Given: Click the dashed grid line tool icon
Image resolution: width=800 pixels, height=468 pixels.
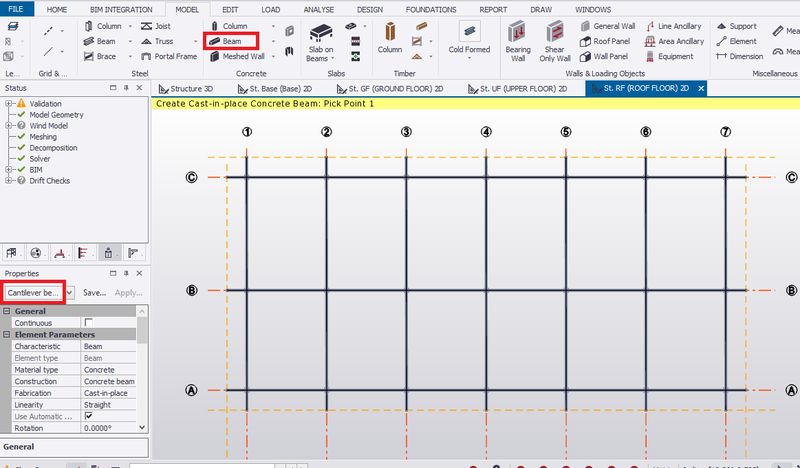Looking at the screenshot, I should (48, 31).
